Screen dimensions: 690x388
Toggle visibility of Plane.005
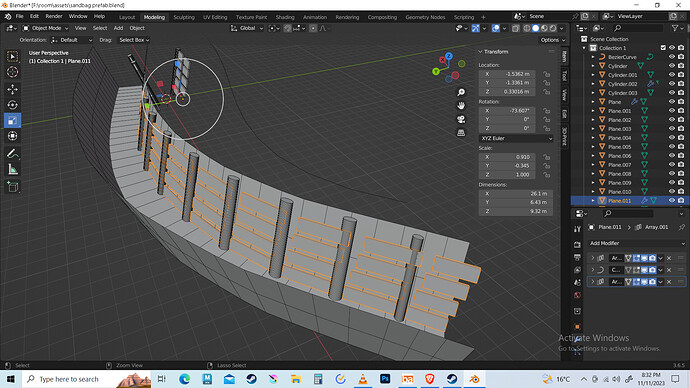point(672,146)
